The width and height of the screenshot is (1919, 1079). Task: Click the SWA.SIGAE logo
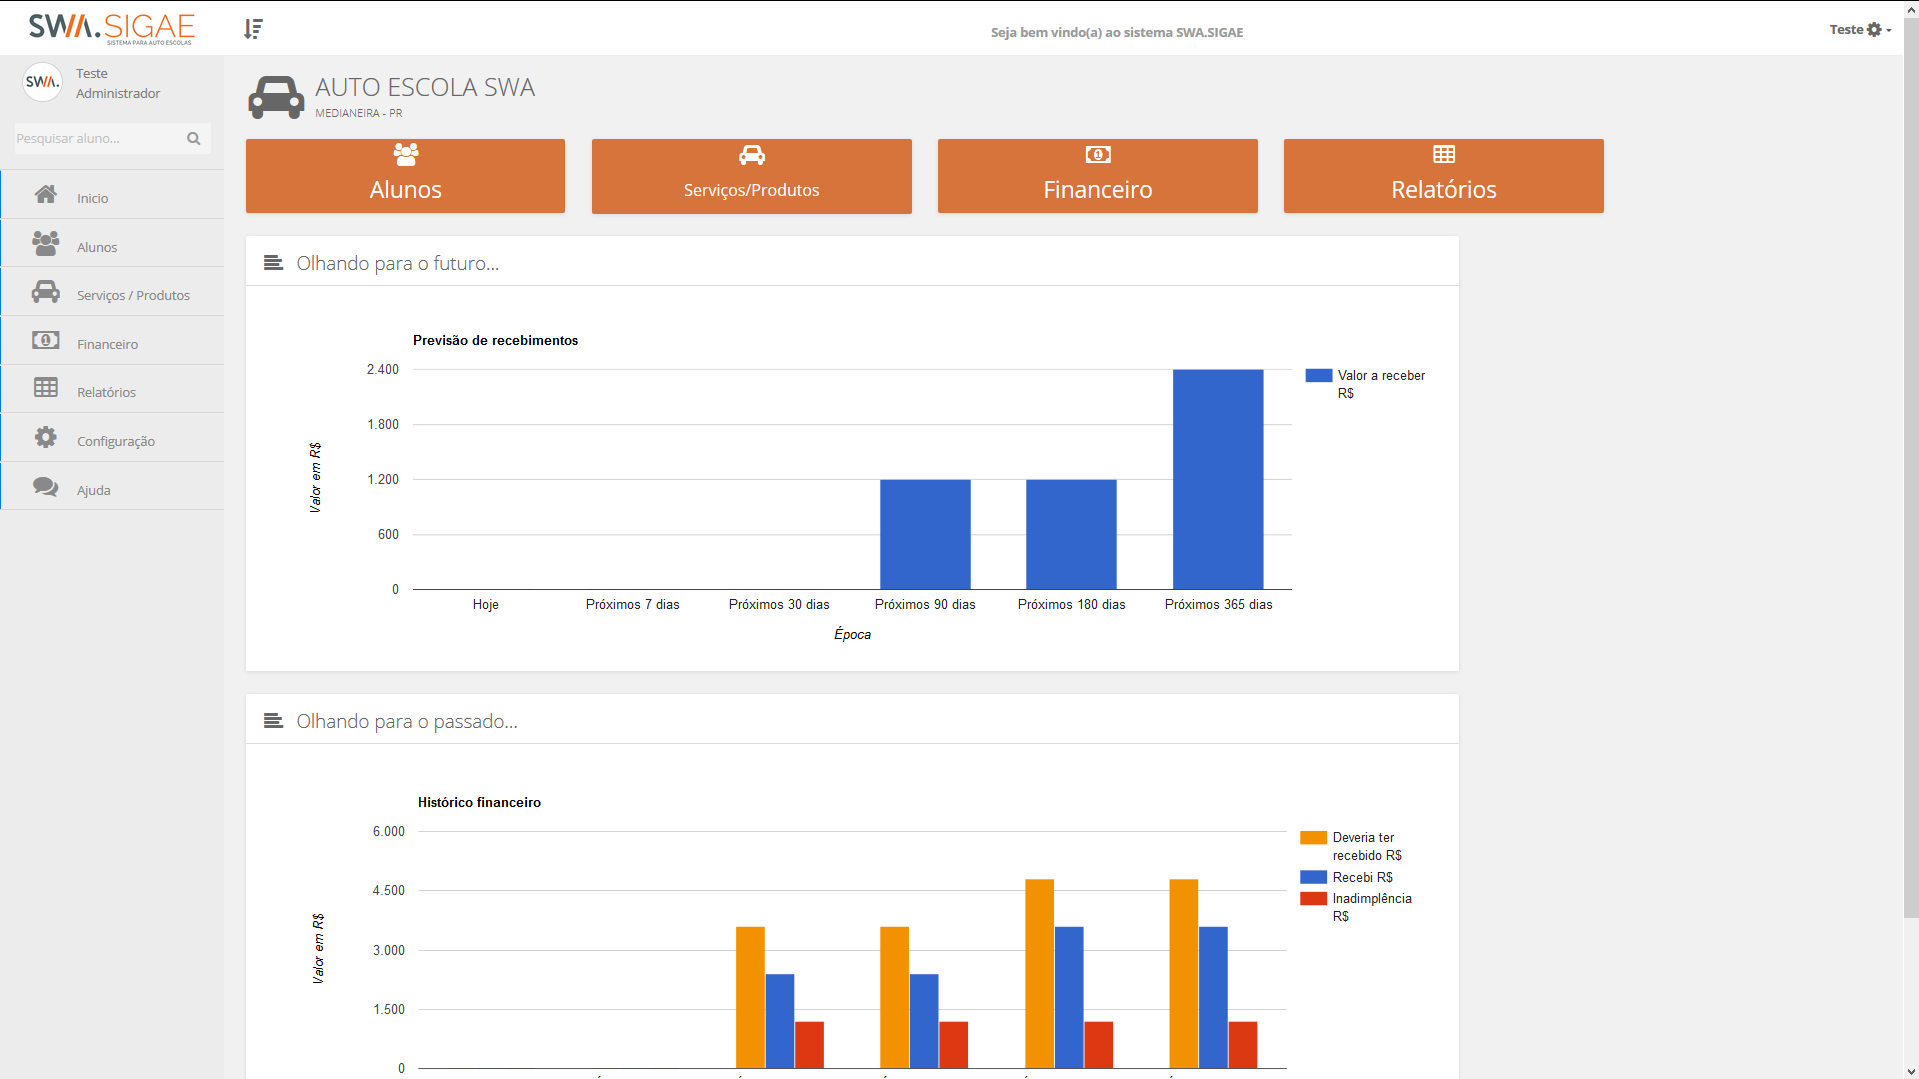click(x=112, y=28)
